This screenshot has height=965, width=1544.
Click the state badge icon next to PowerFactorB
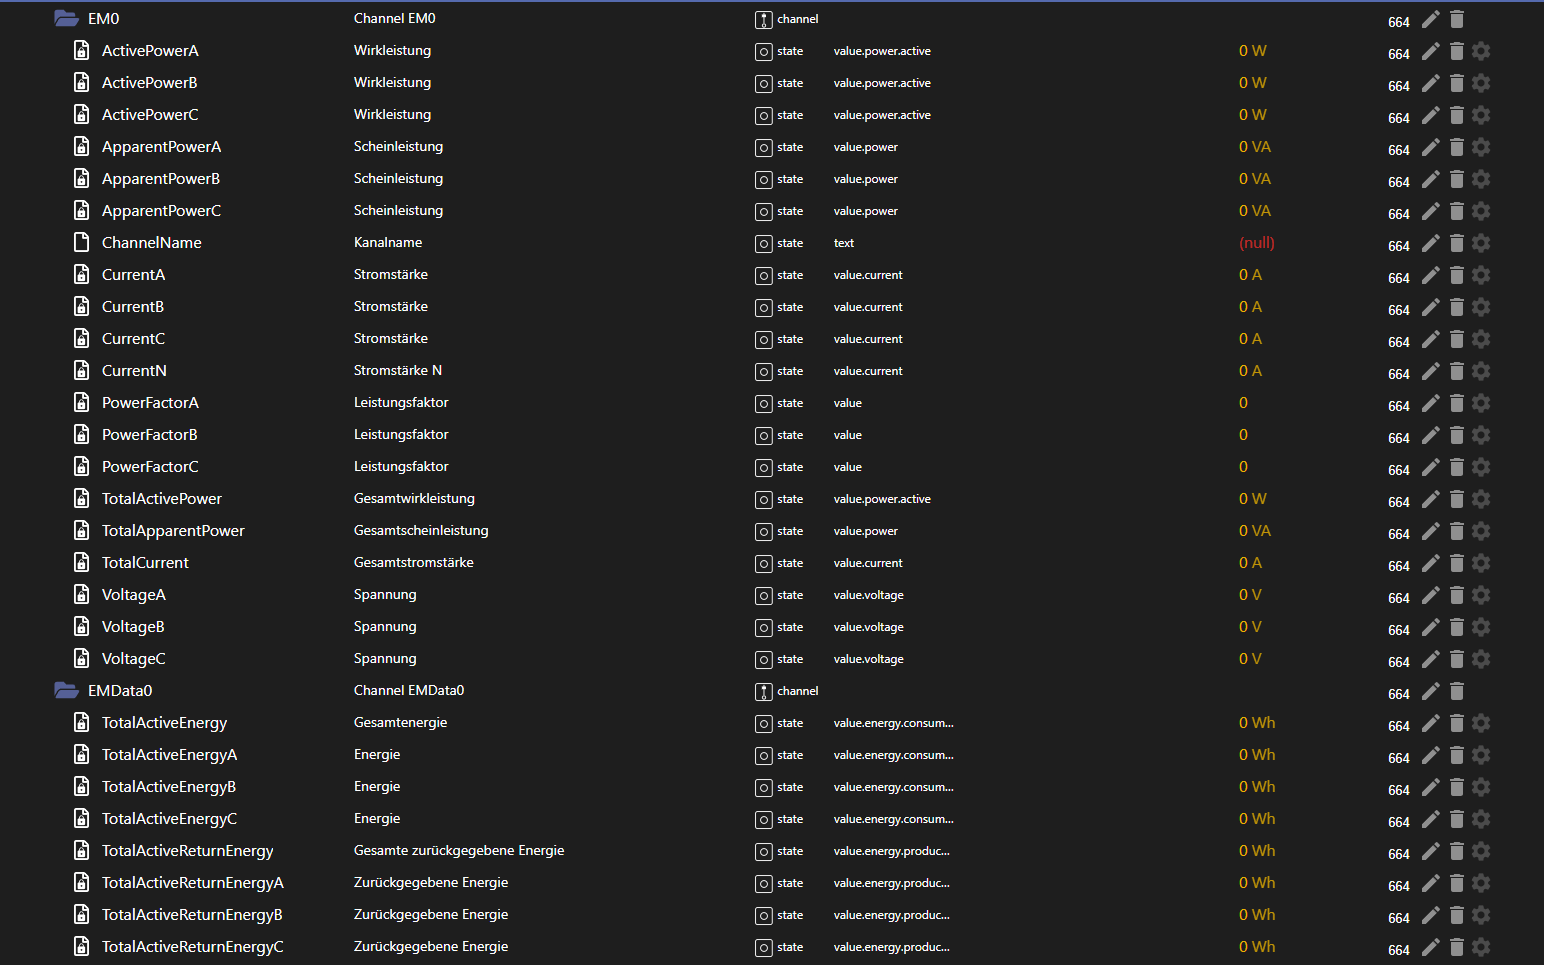(x=762, y=435)
